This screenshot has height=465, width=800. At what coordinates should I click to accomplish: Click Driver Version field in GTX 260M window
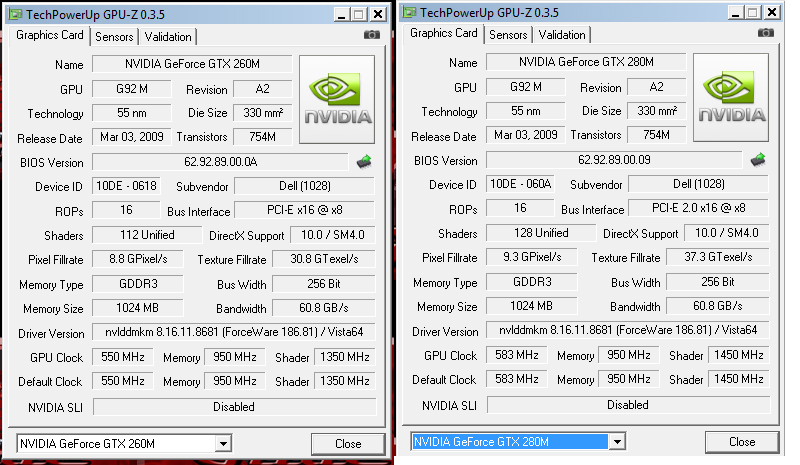(x=234, y=332)
